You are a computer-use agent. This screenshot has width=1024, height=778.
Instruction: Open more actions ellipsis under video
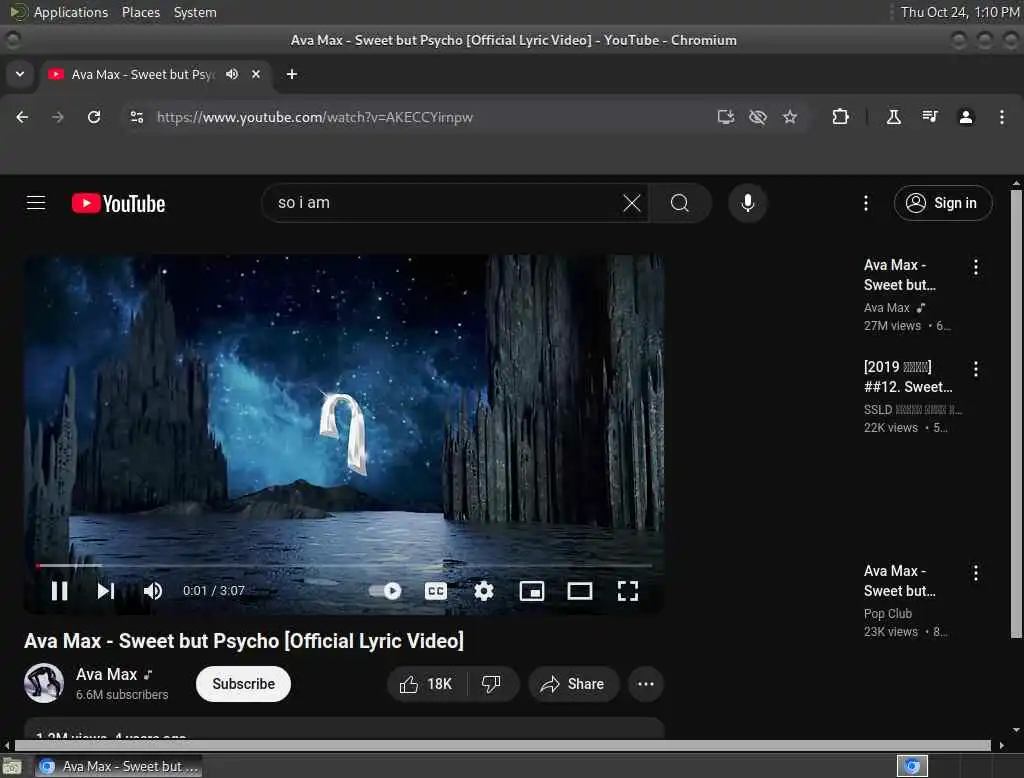[x=646, y=684]
